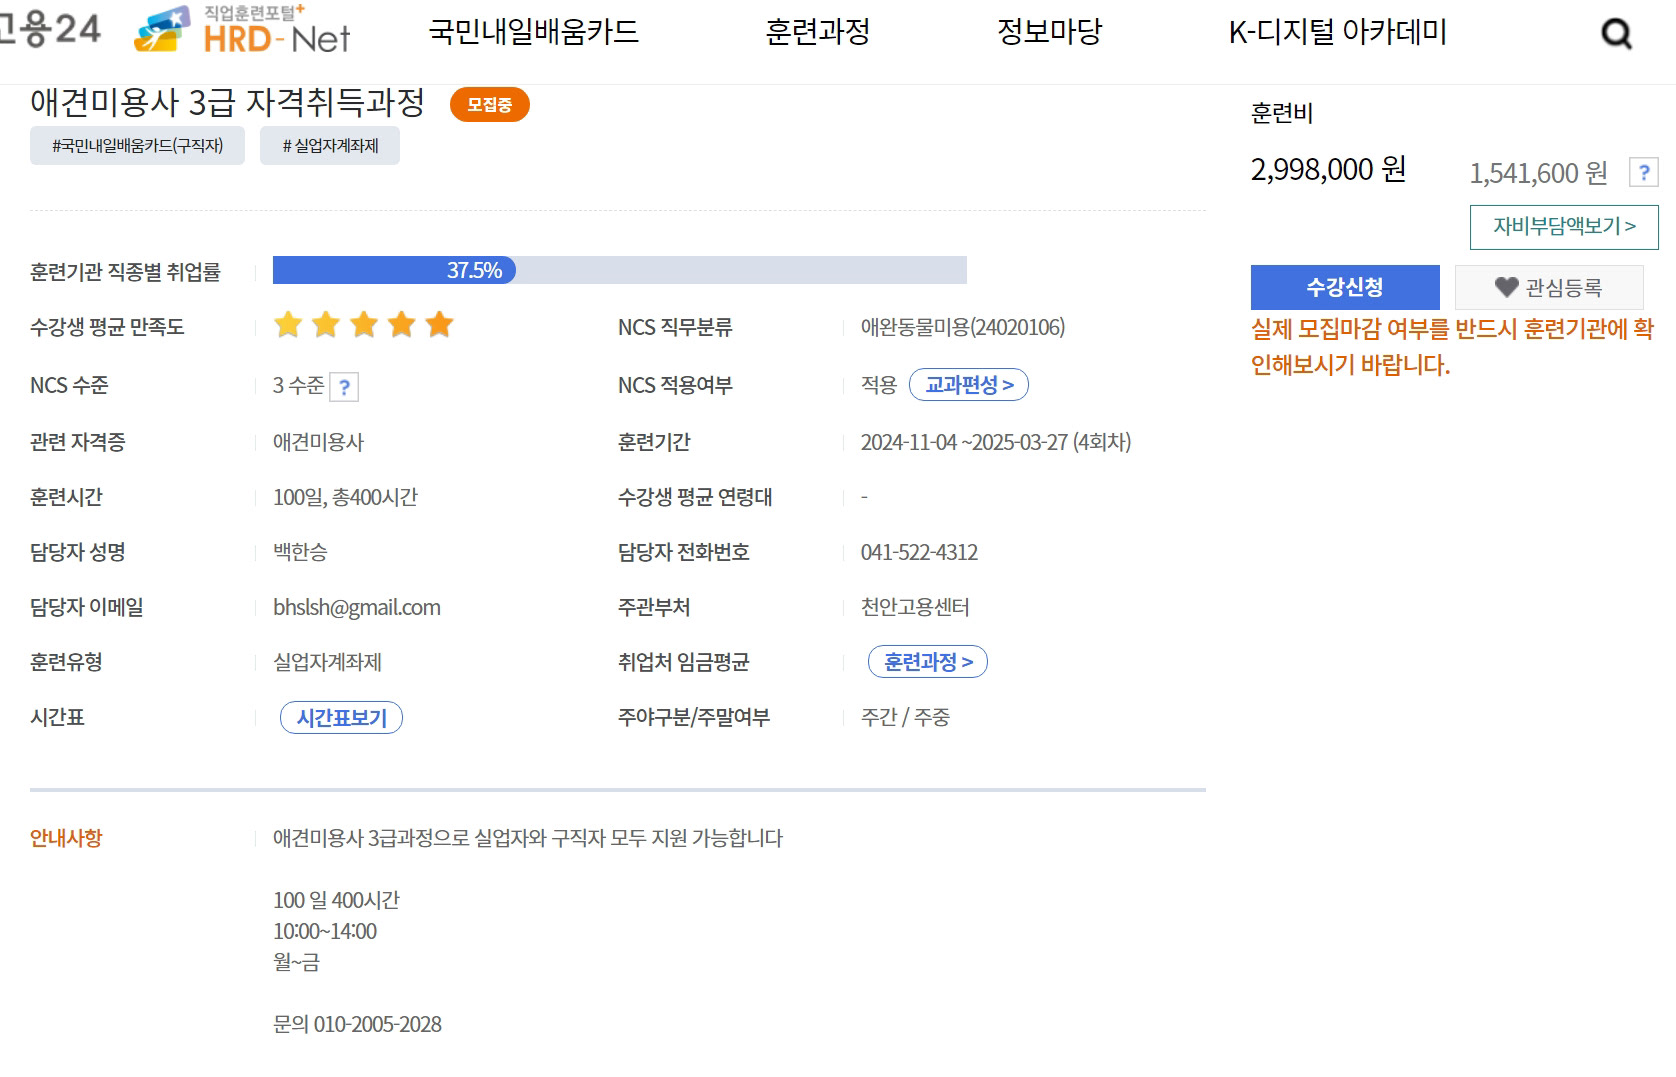Click the #국민내일배움카드(구직자) tag
1676x1077 pixels.
pos(137,146)
